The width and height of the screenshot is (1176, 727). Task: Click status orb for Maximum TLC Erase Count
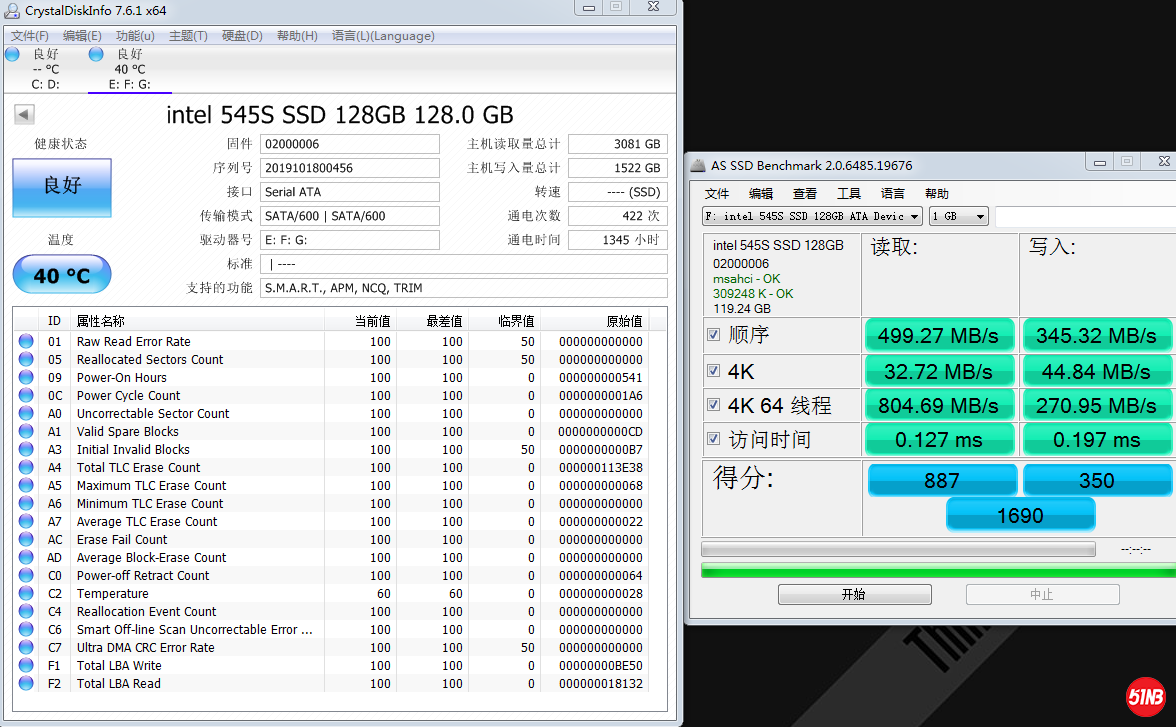26,485
